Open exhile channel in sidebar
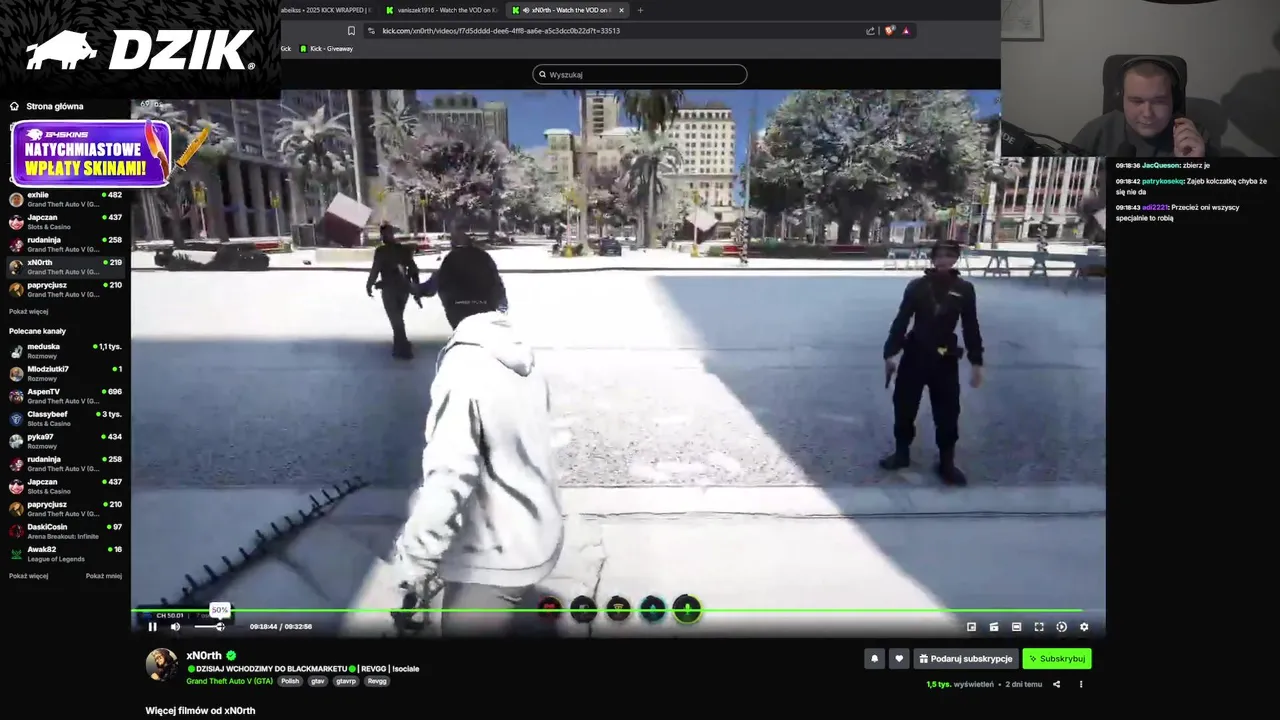Viewport: 1280px width, 720px height. click(65, 199)
